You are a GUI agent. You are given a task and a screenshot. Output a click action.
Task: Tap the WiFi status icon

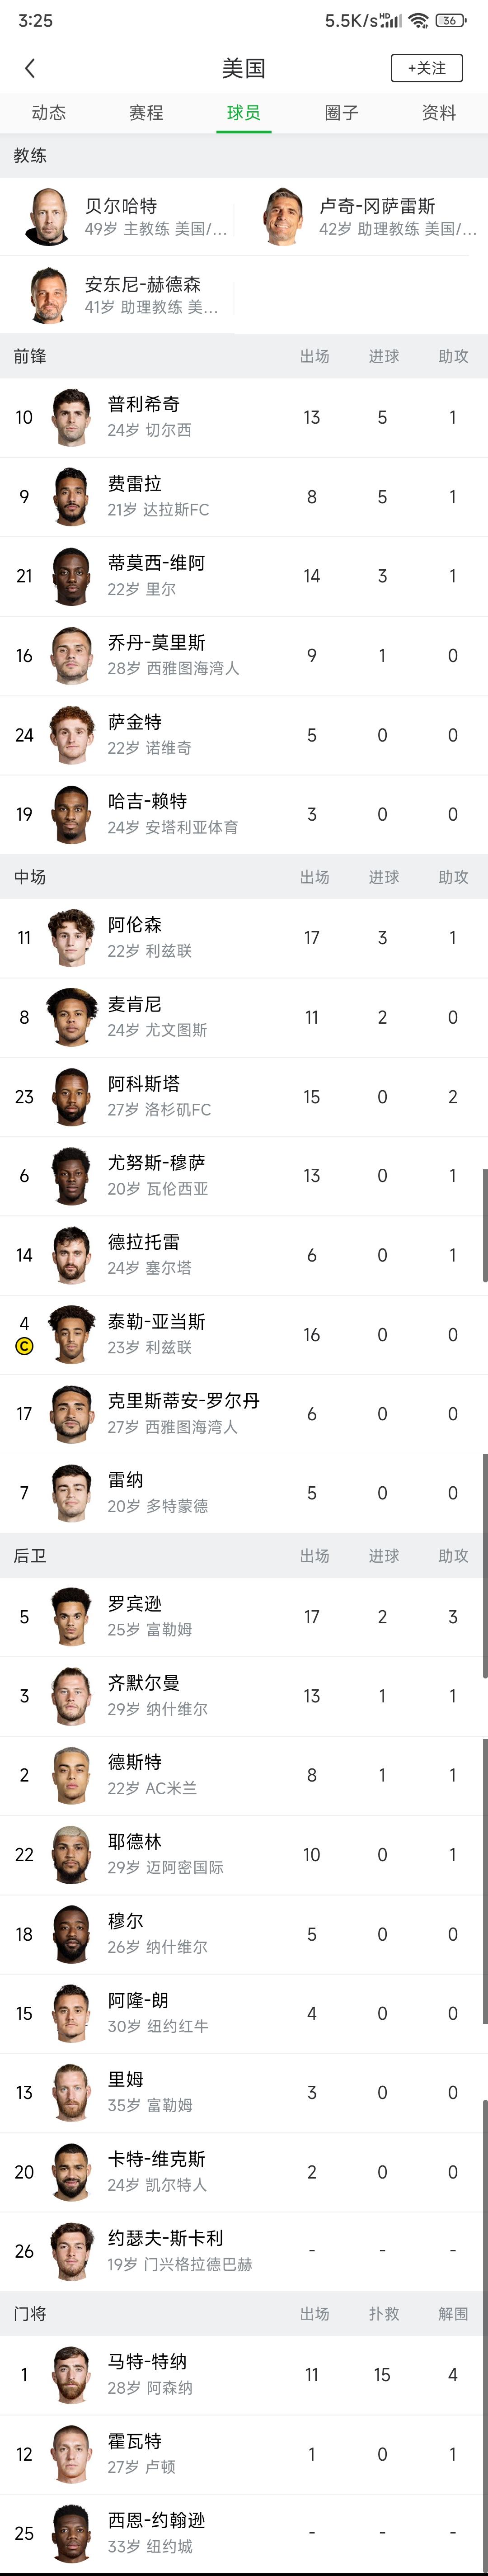419,20
